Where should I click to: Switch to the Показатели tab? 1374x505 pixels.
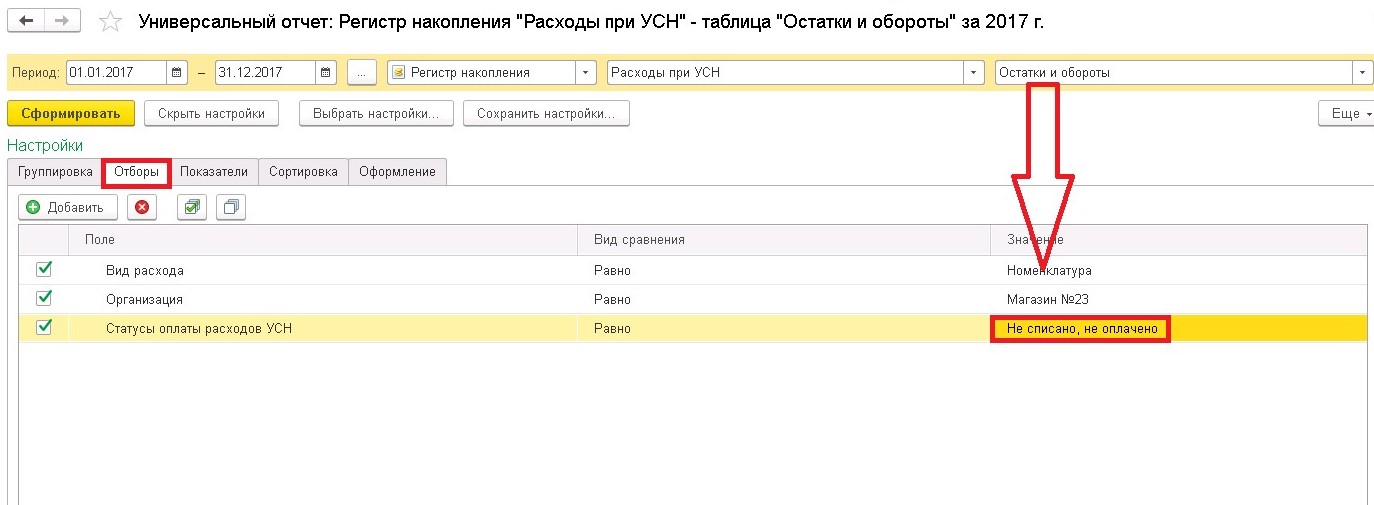[x=214, y=172]
